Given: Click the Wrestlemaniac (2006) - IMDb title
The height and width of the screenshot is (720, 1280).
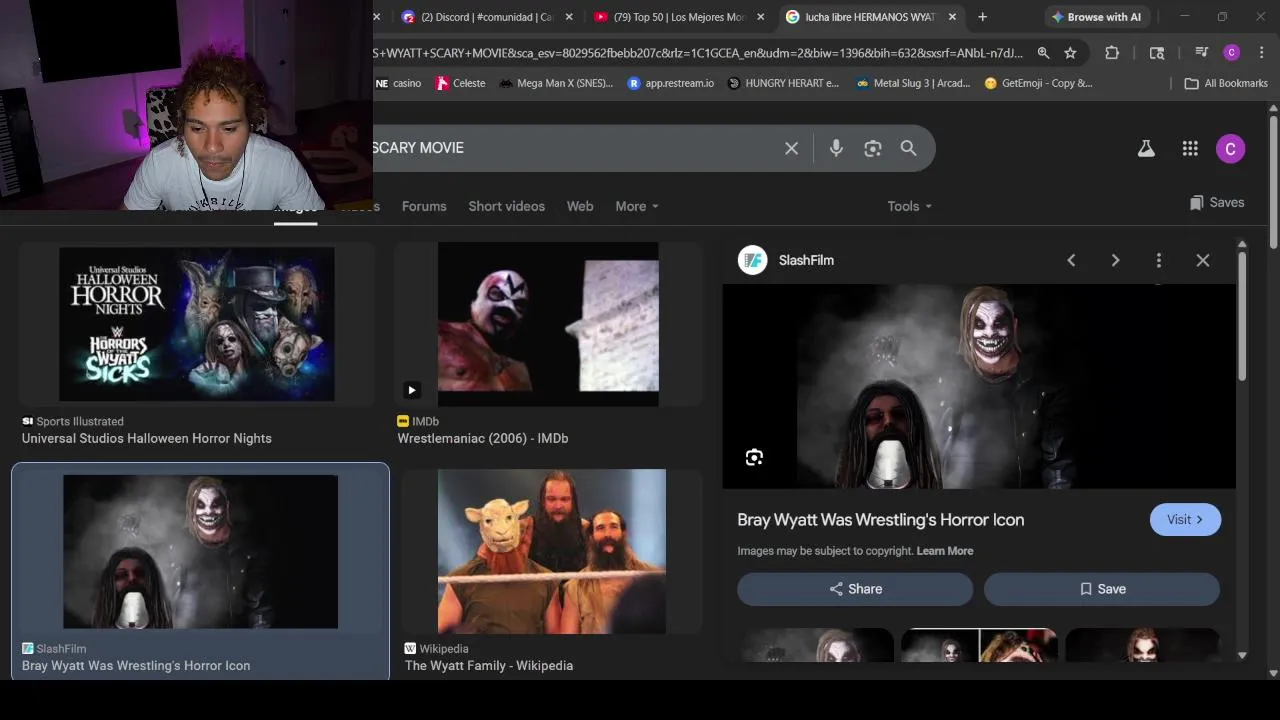Looking at the screenshot, I should [483, 438].
